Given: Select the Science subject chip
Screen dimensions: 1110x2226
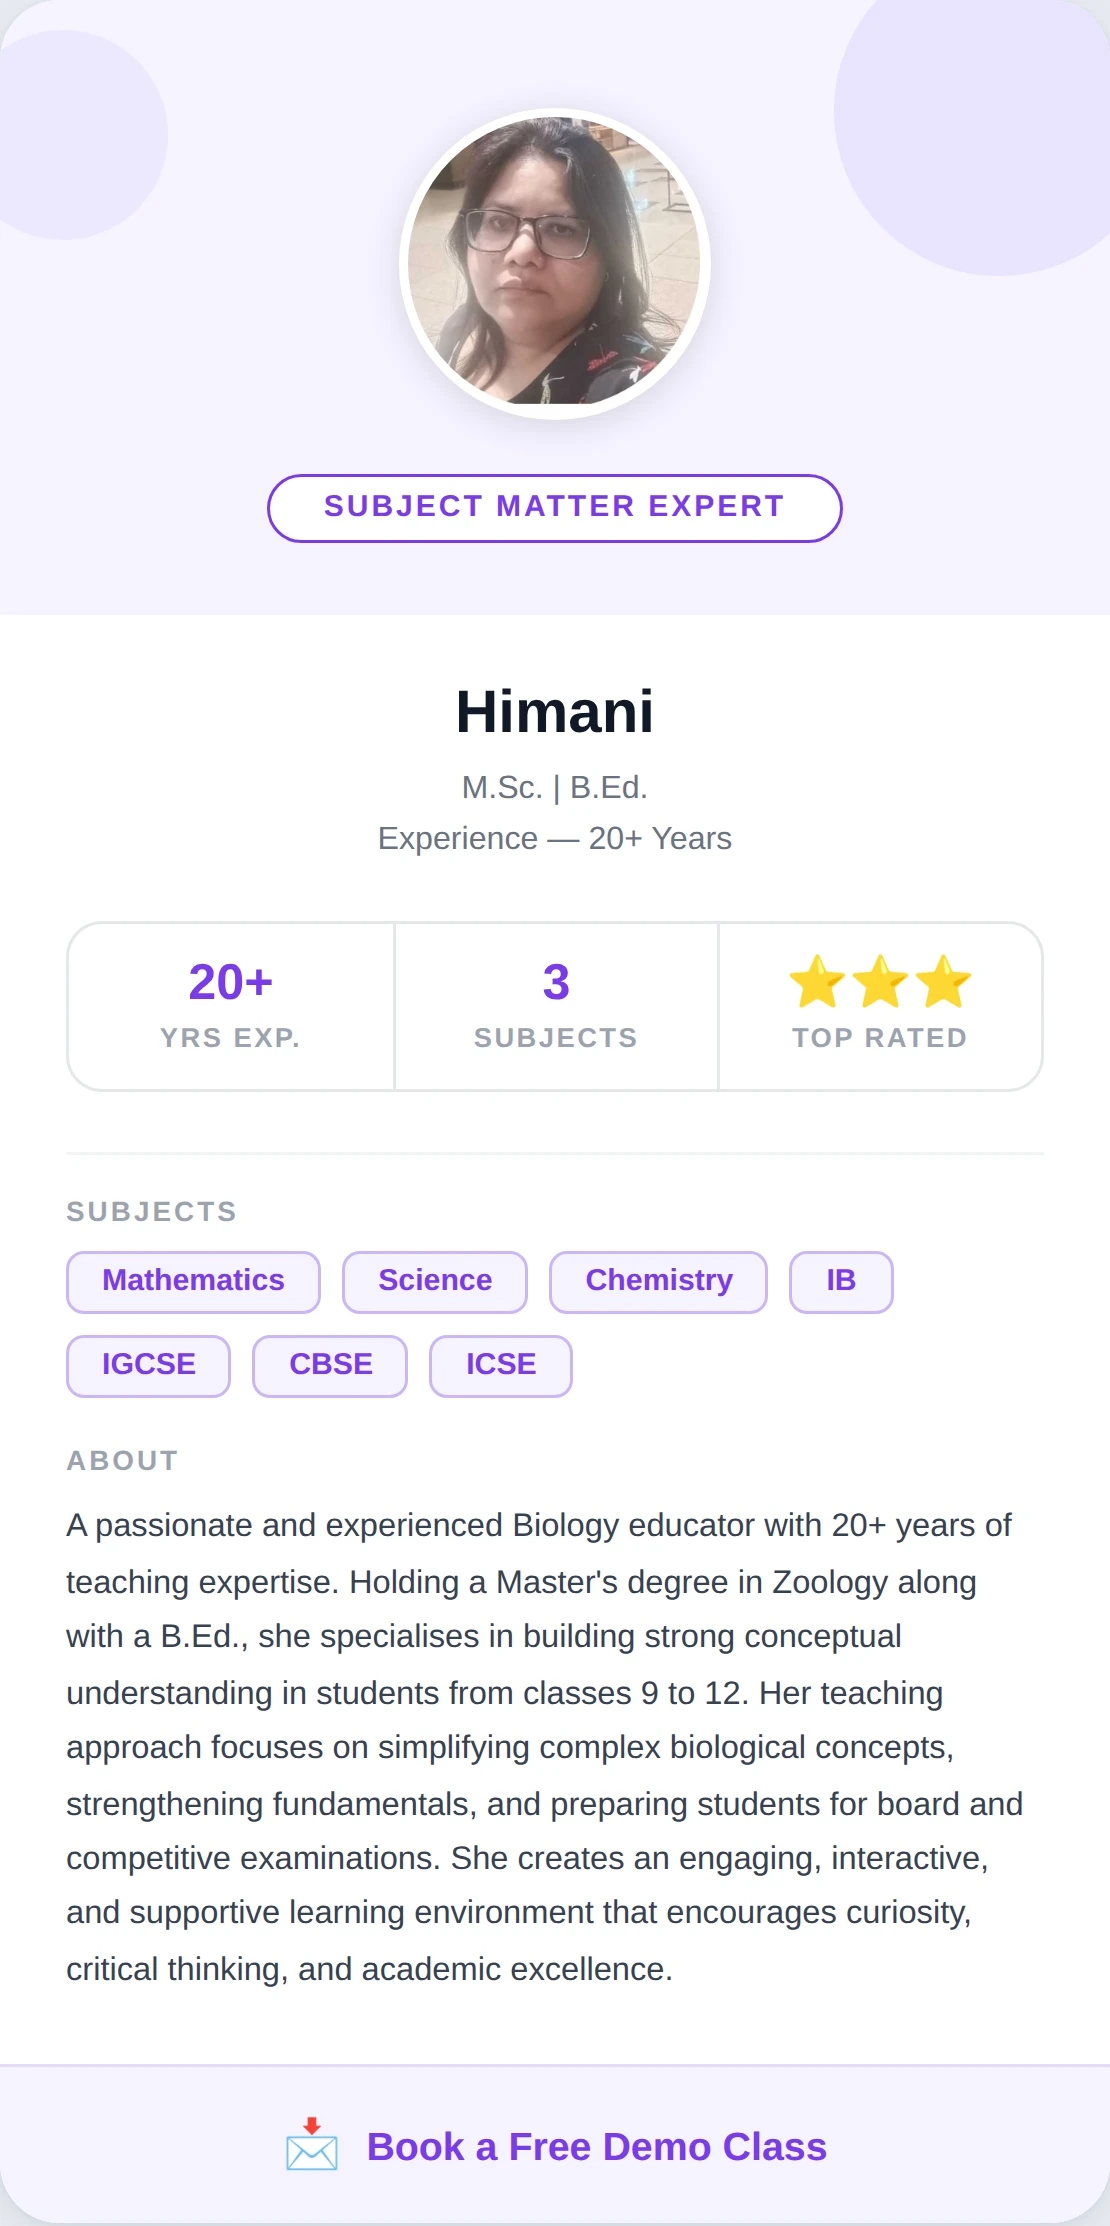Looking at the screenshot, I should tap(434, 1281).
